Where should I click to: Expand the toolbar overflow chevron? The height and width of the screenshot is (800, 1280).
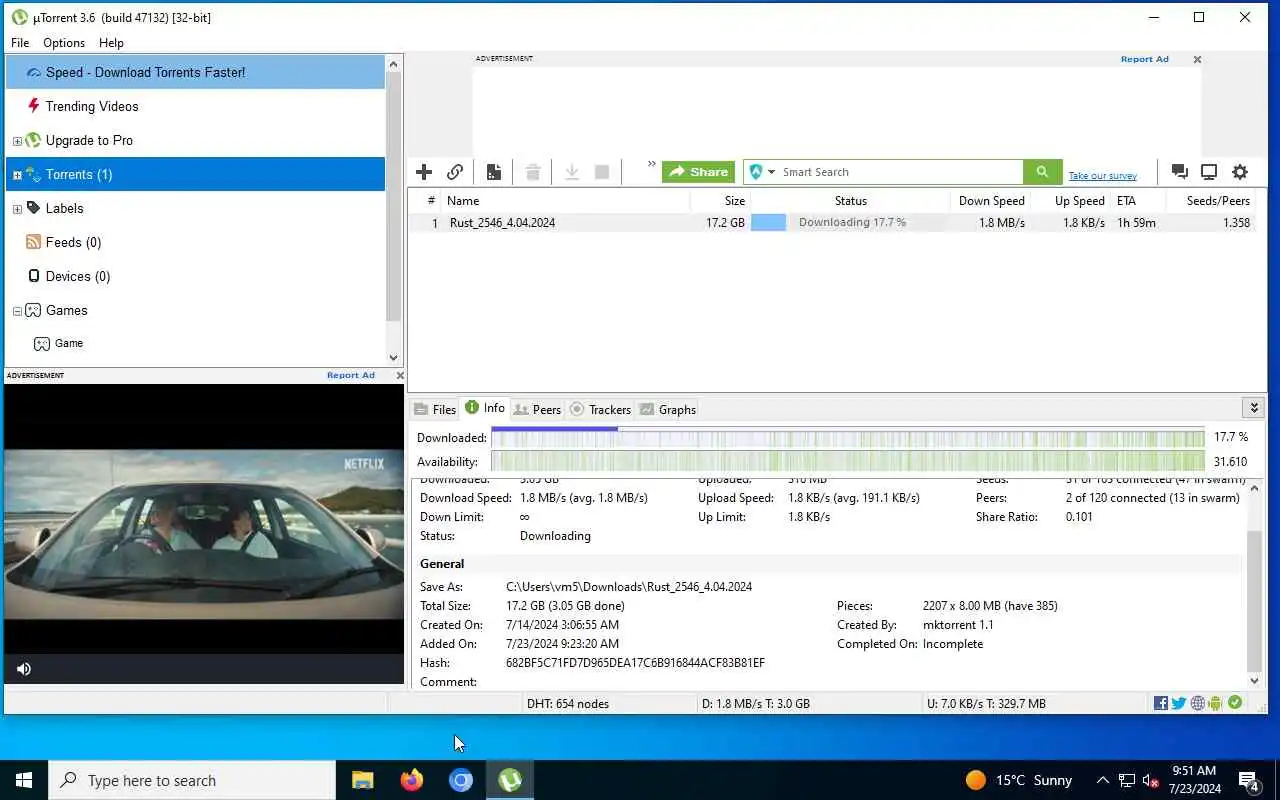pos(652,164)
